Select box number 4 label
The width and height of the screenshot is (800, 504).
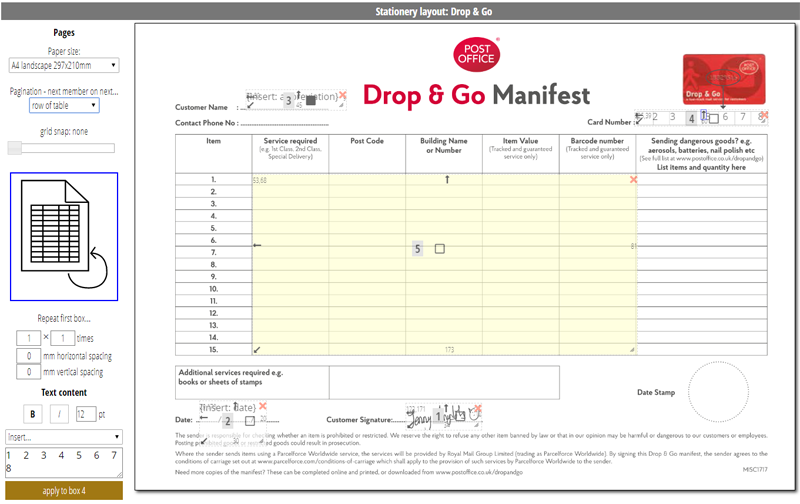click(x=691, y=119)
